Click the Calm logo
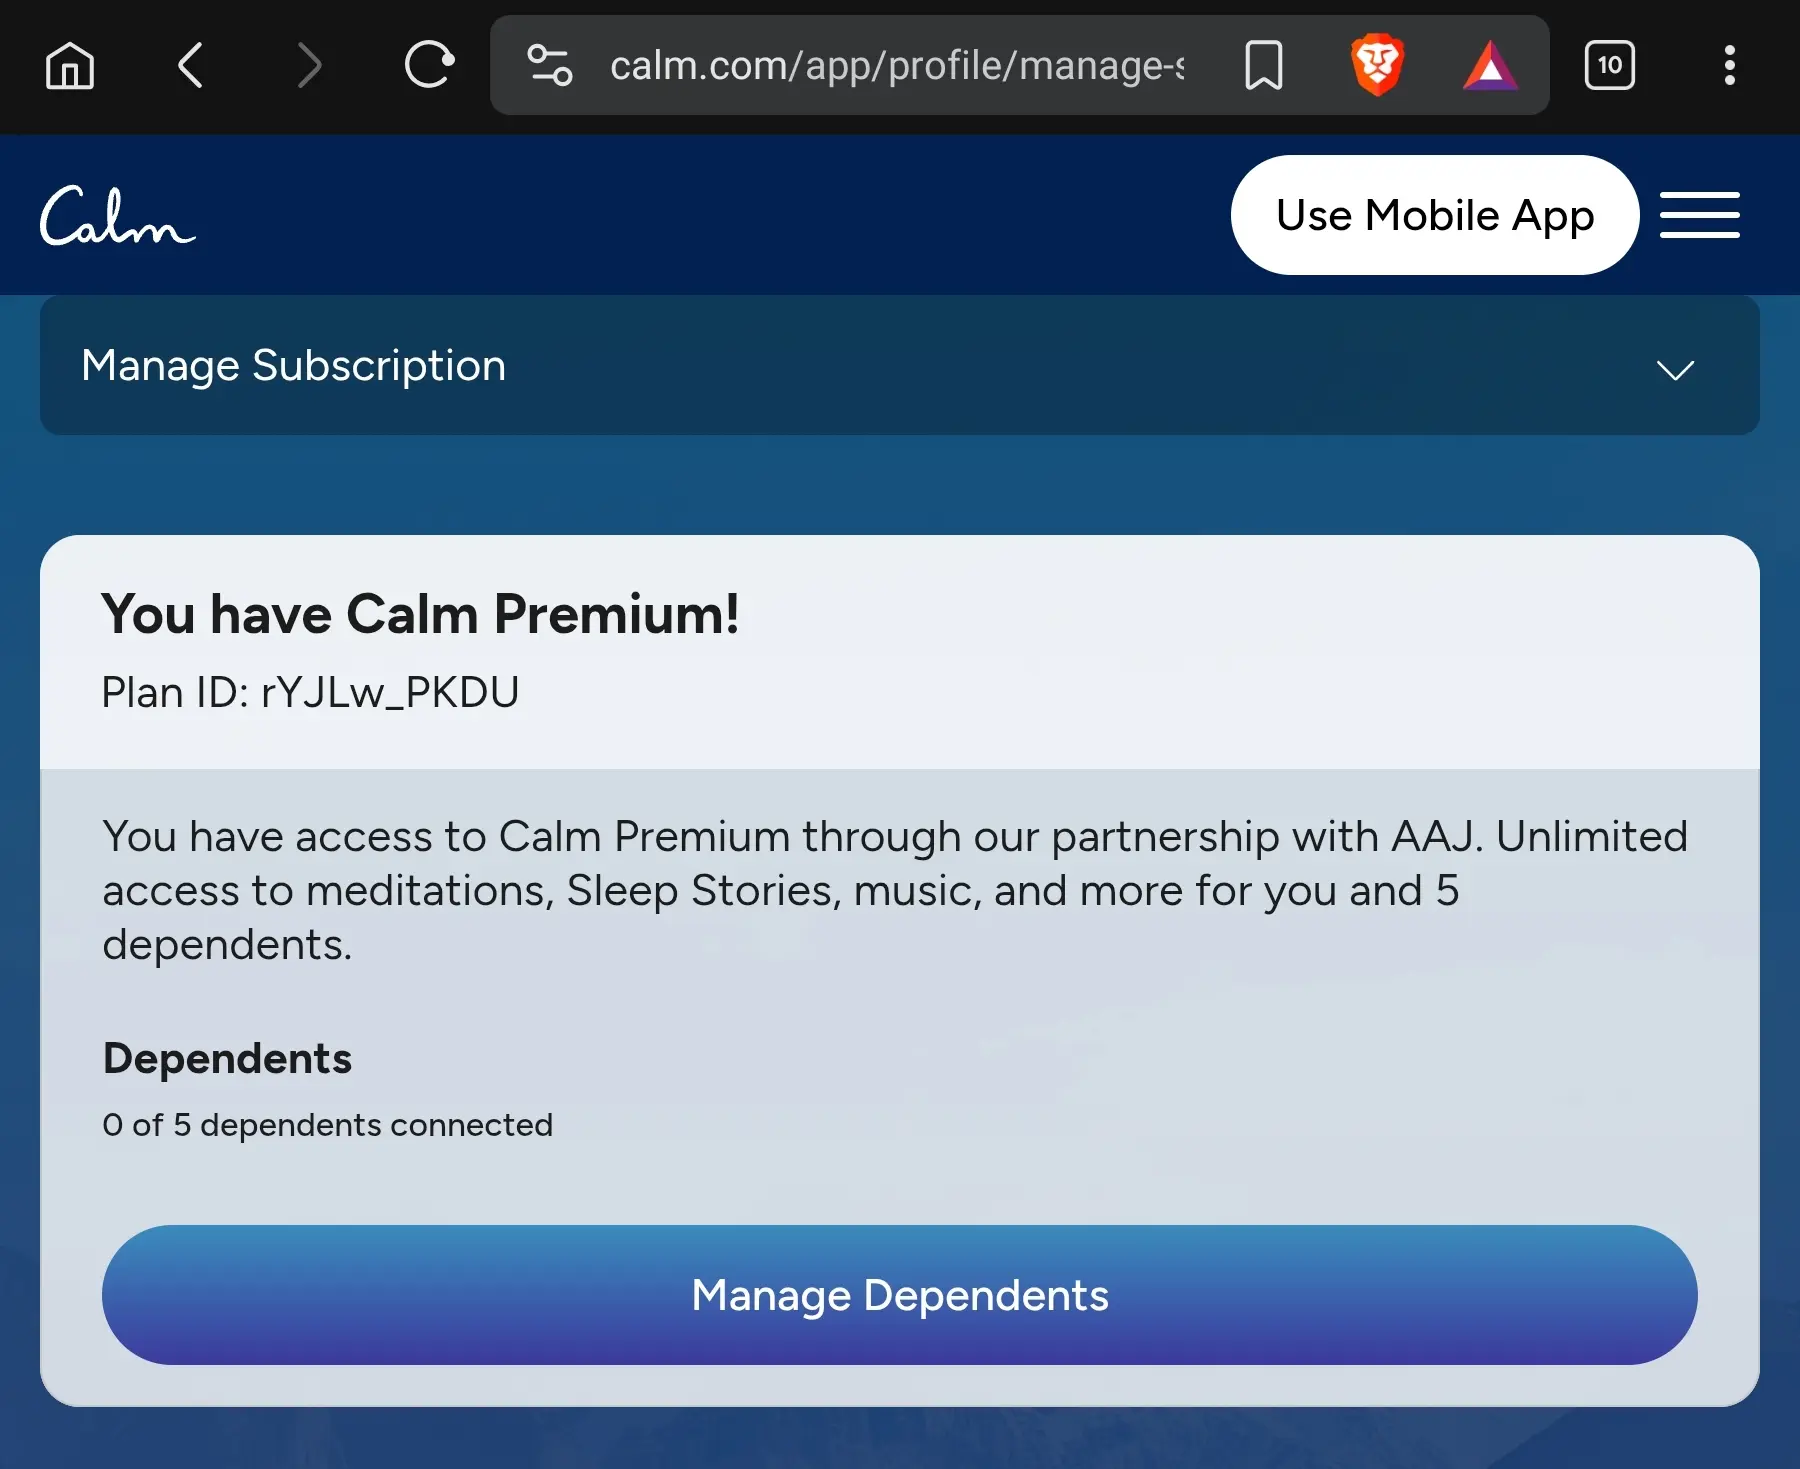1800x1469 pixels. tap(118, 216)
